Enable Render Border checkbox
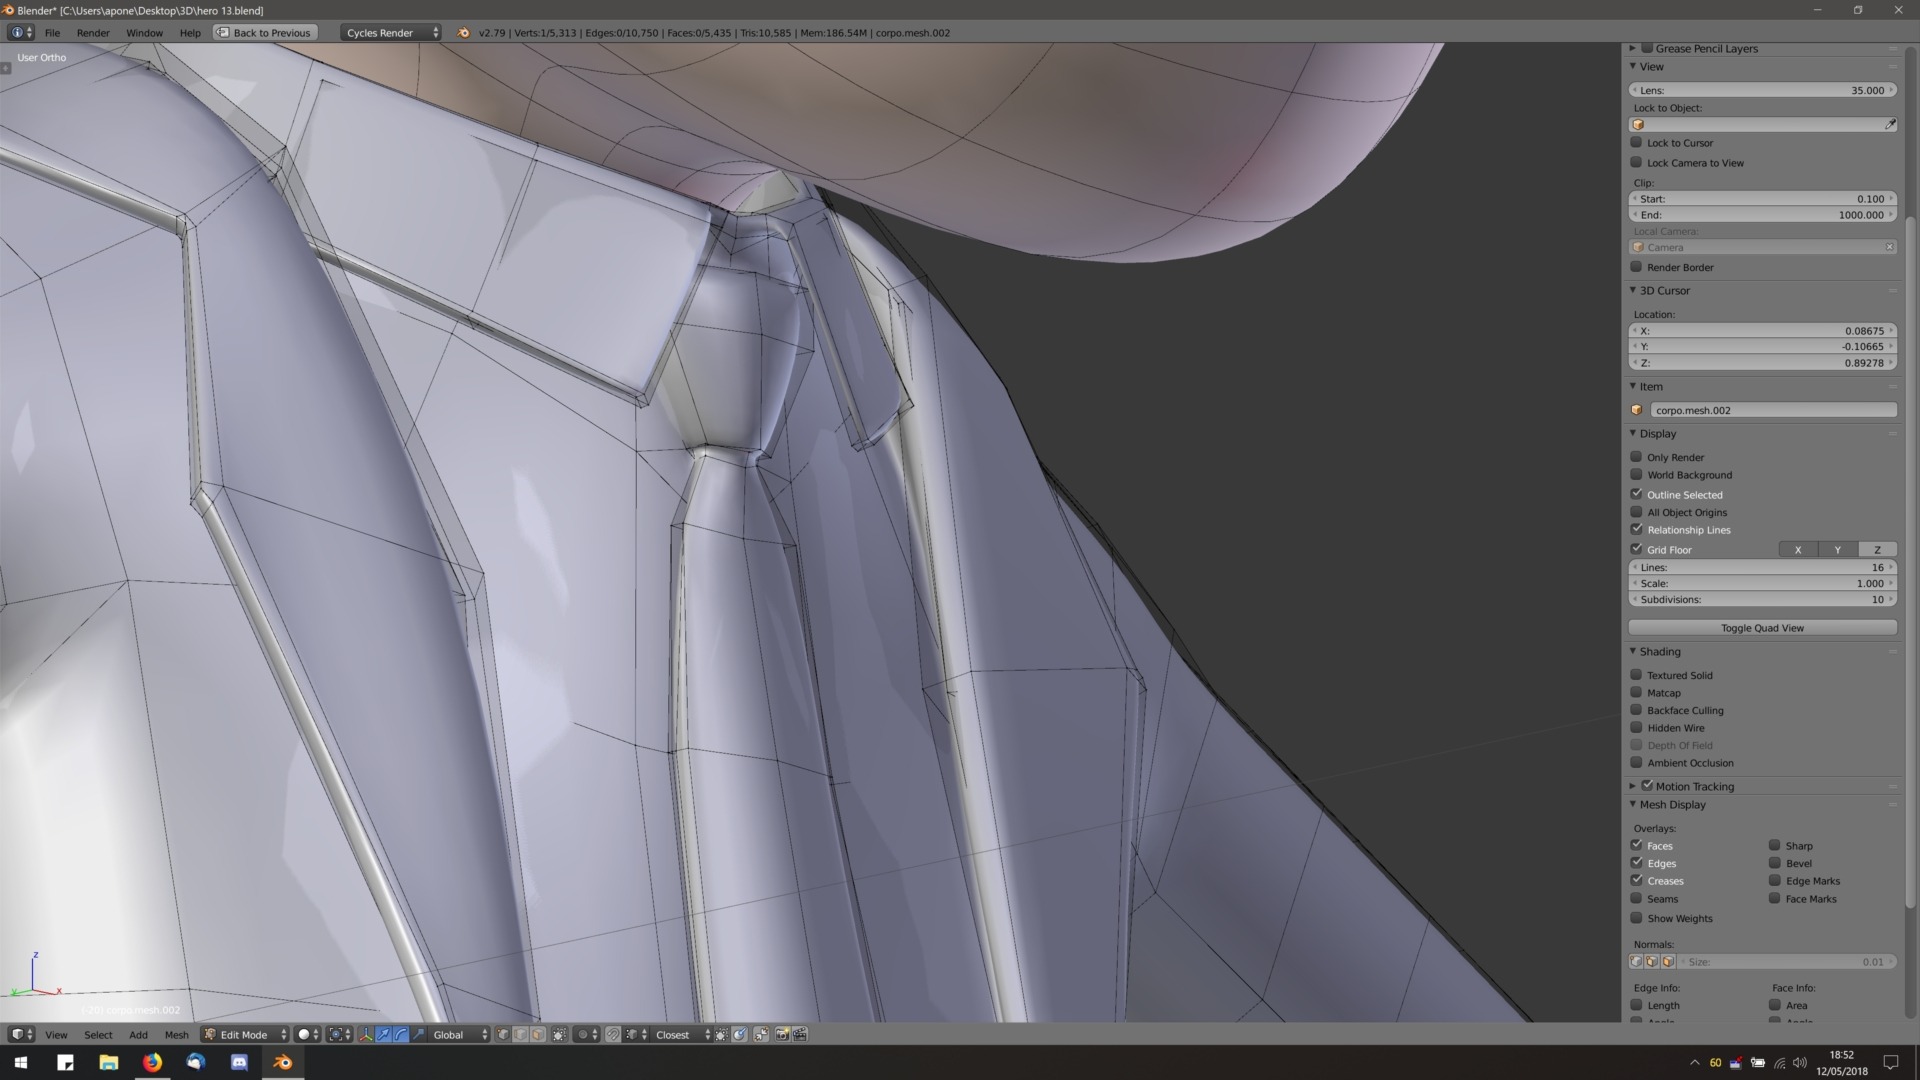Screen dimensions: 1920x1080 [1636, 267]
